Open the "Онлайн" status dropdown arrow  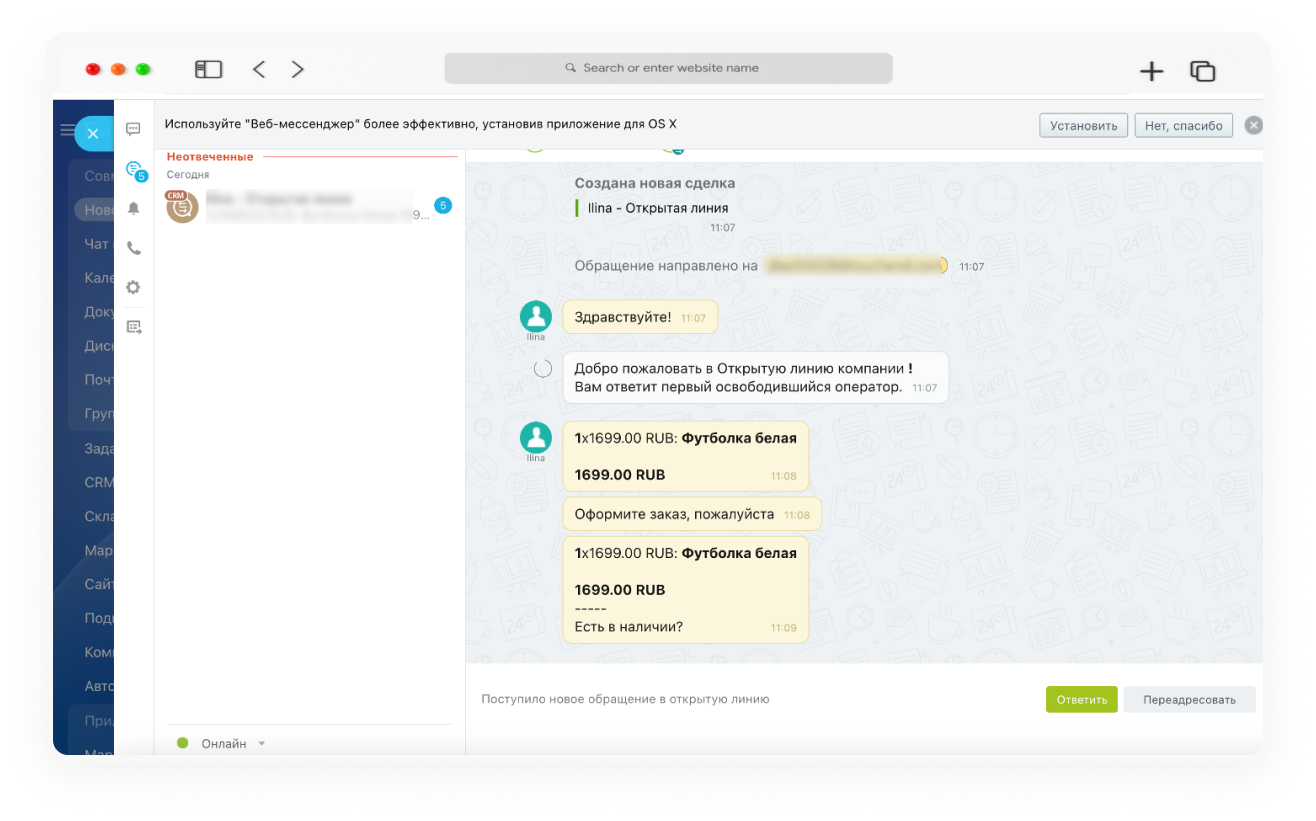(262, 744)
